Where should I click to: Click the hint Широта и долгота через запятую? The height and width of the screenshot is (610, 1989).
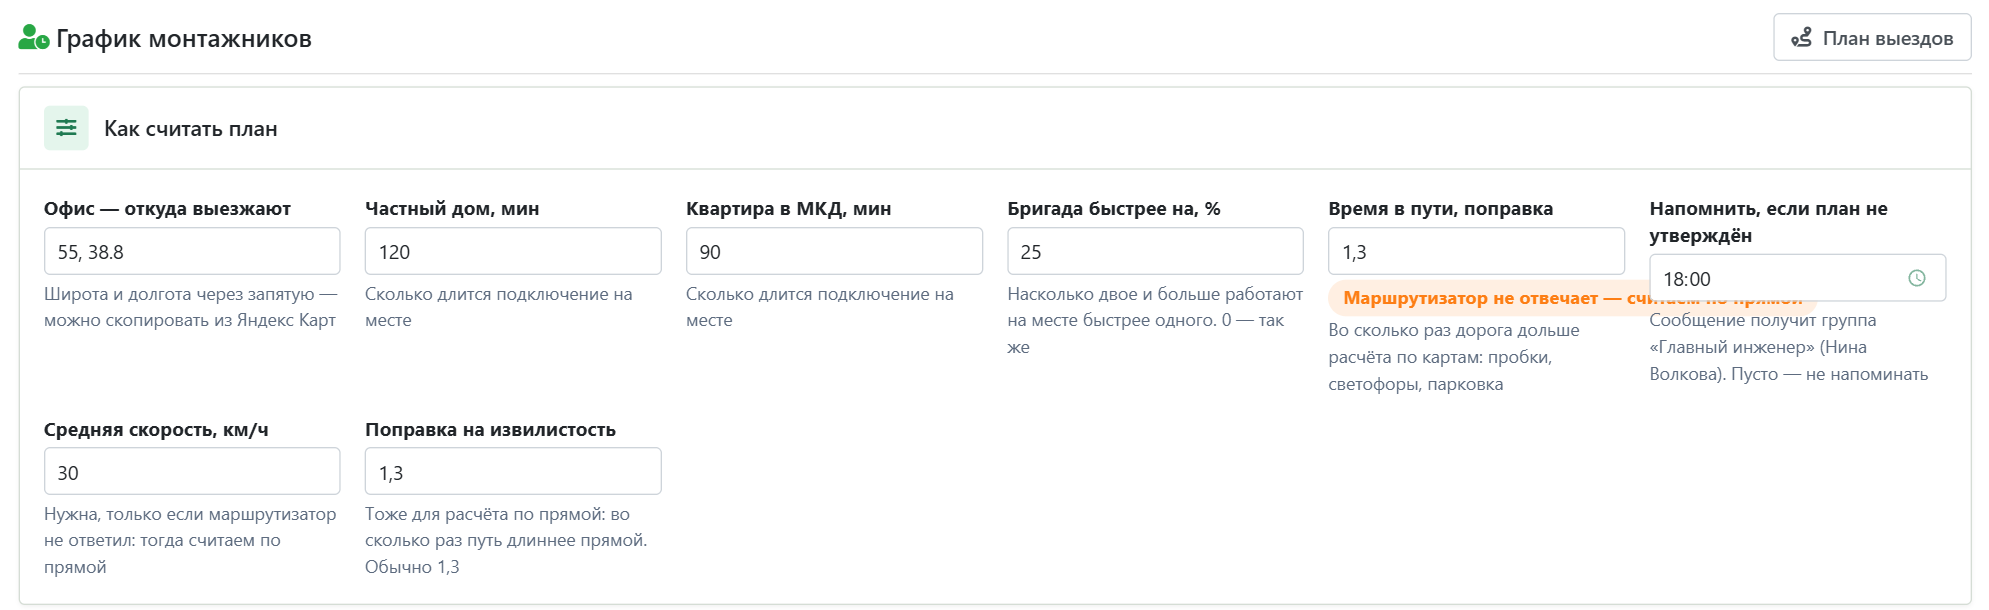(x=190, y=307)
